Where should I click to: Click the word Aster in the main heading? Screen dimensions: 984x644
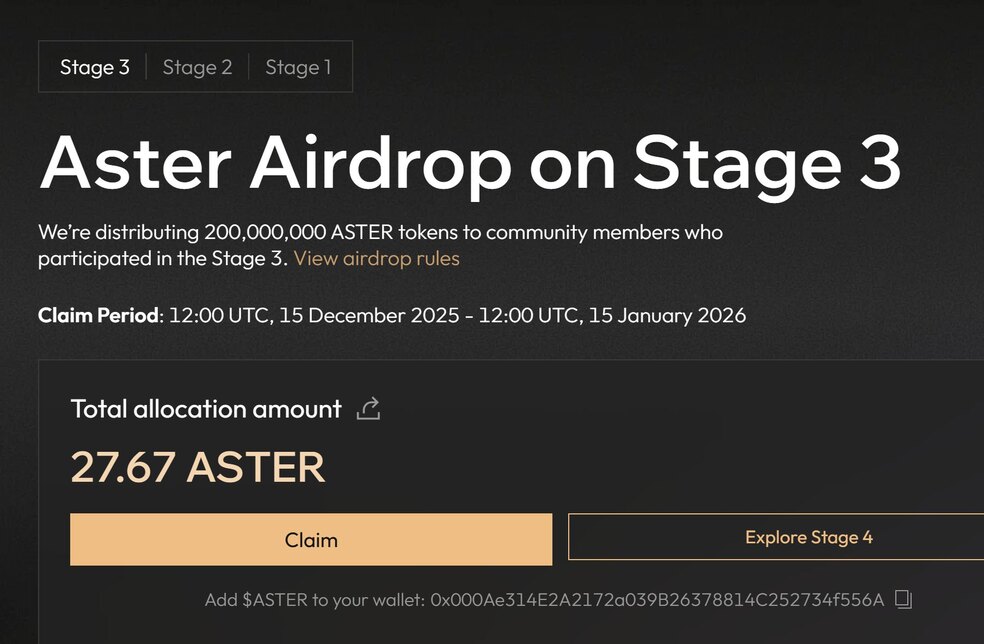[136, 160]
